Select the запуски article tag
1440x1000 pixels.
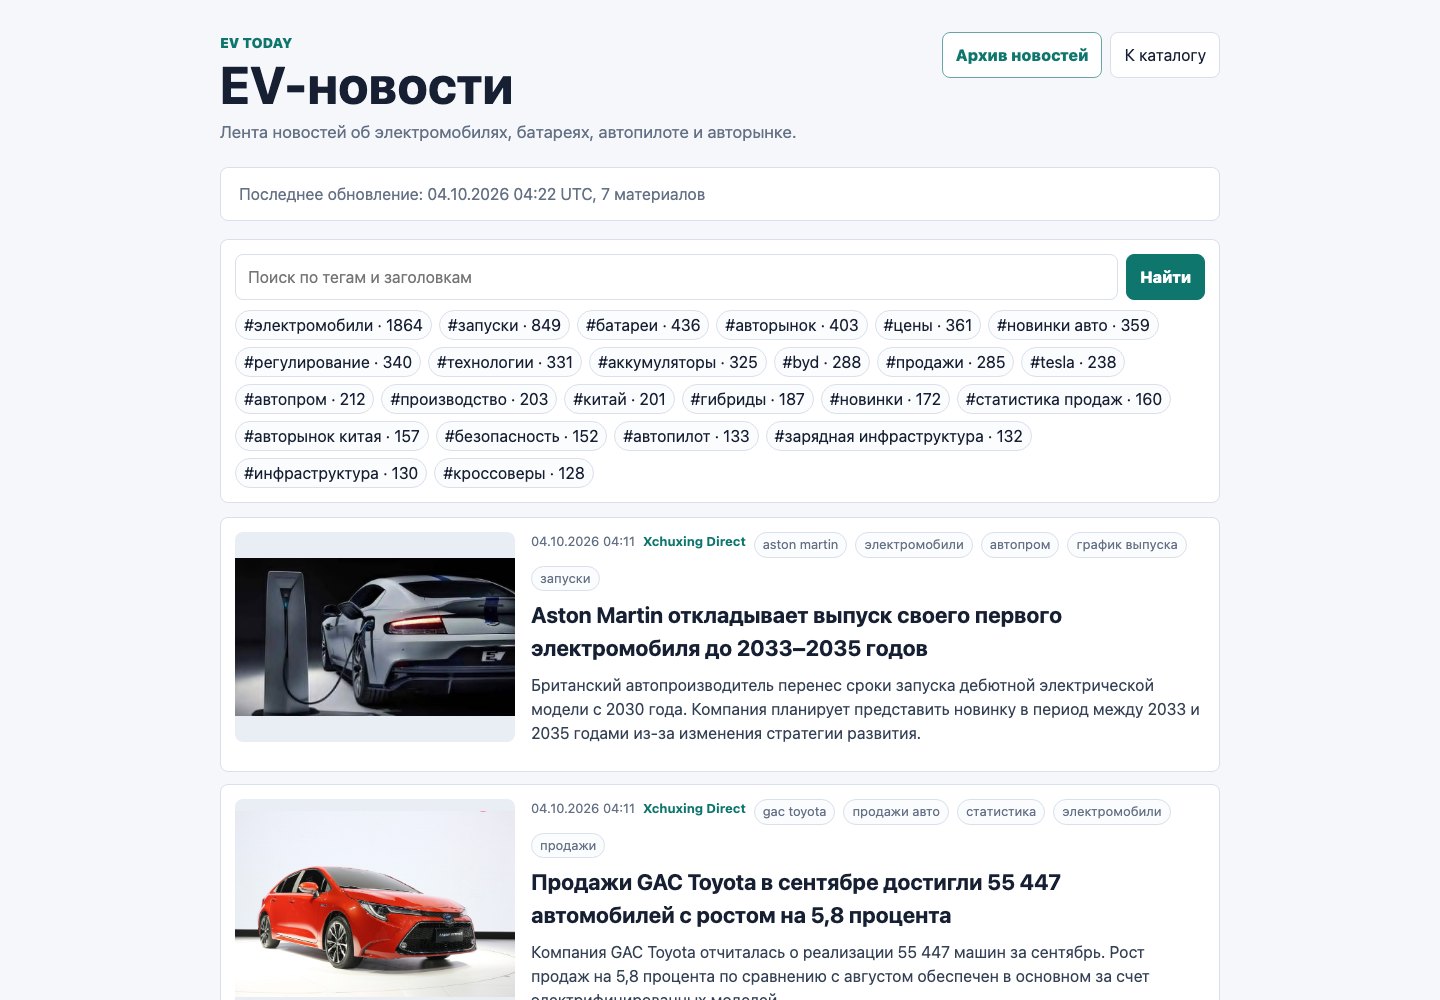point(565,579)
